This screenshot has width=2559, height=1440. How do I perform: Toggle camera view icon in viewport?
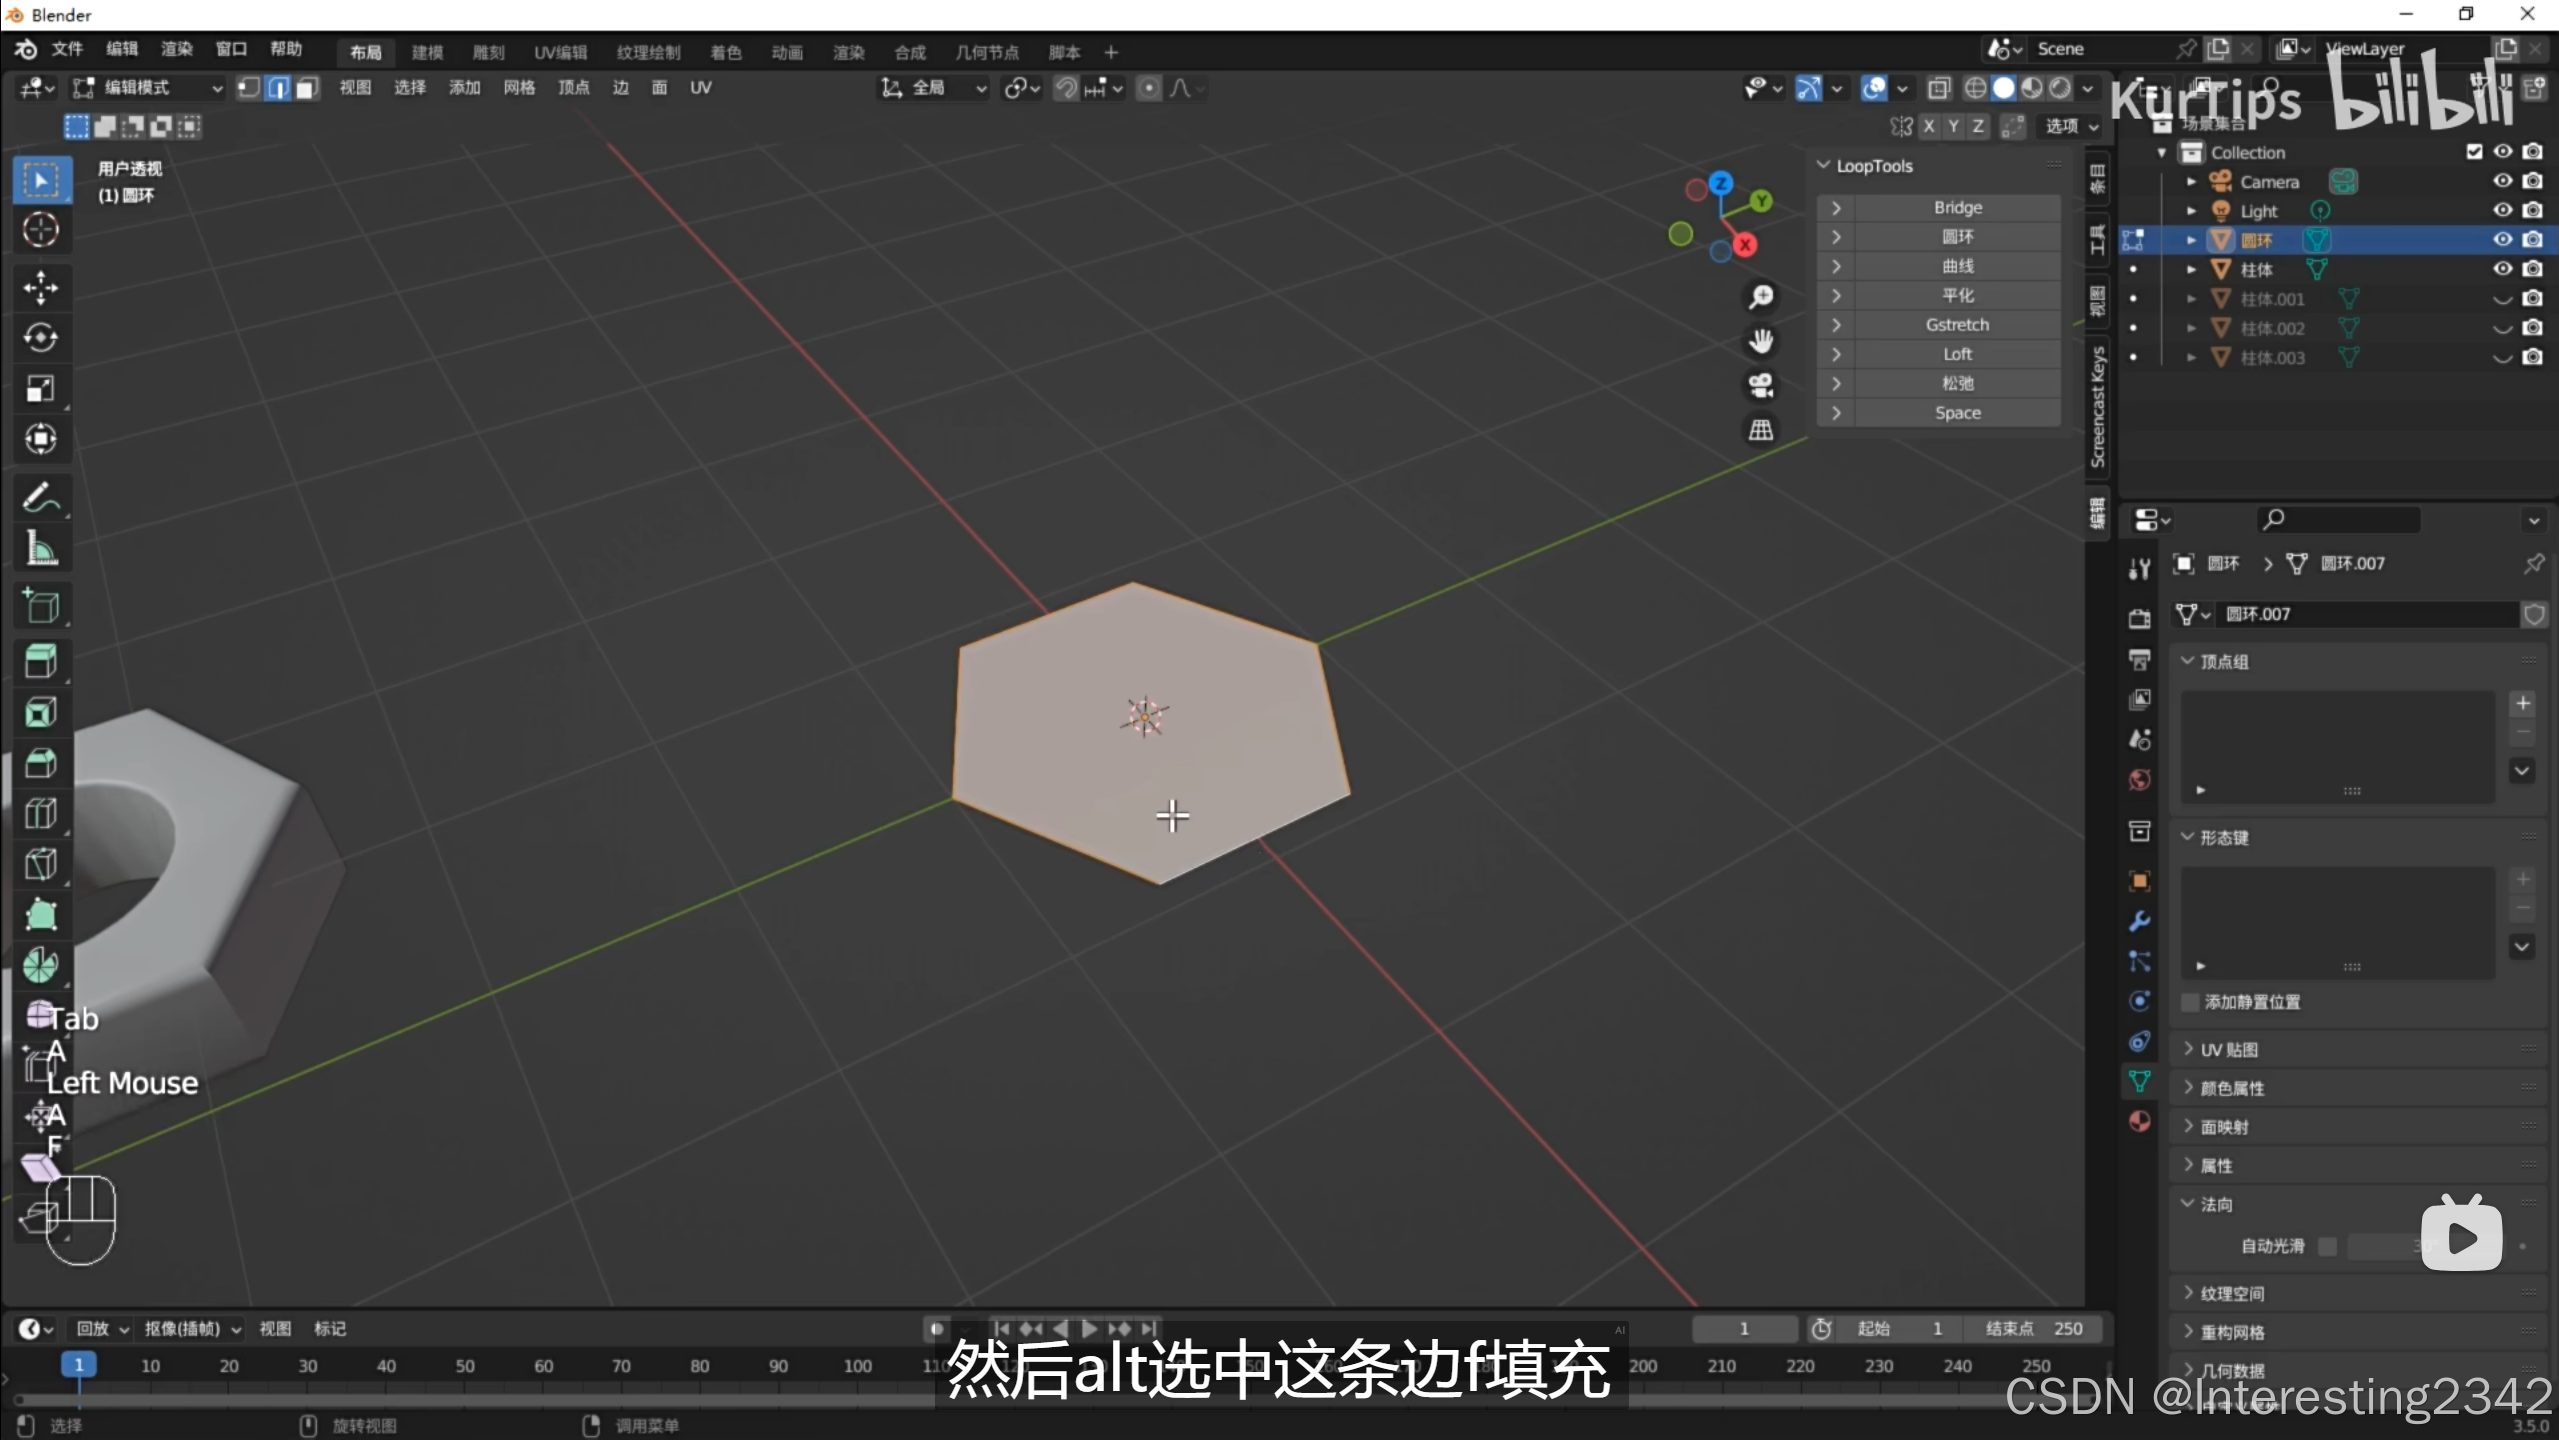pos(1760,385)
